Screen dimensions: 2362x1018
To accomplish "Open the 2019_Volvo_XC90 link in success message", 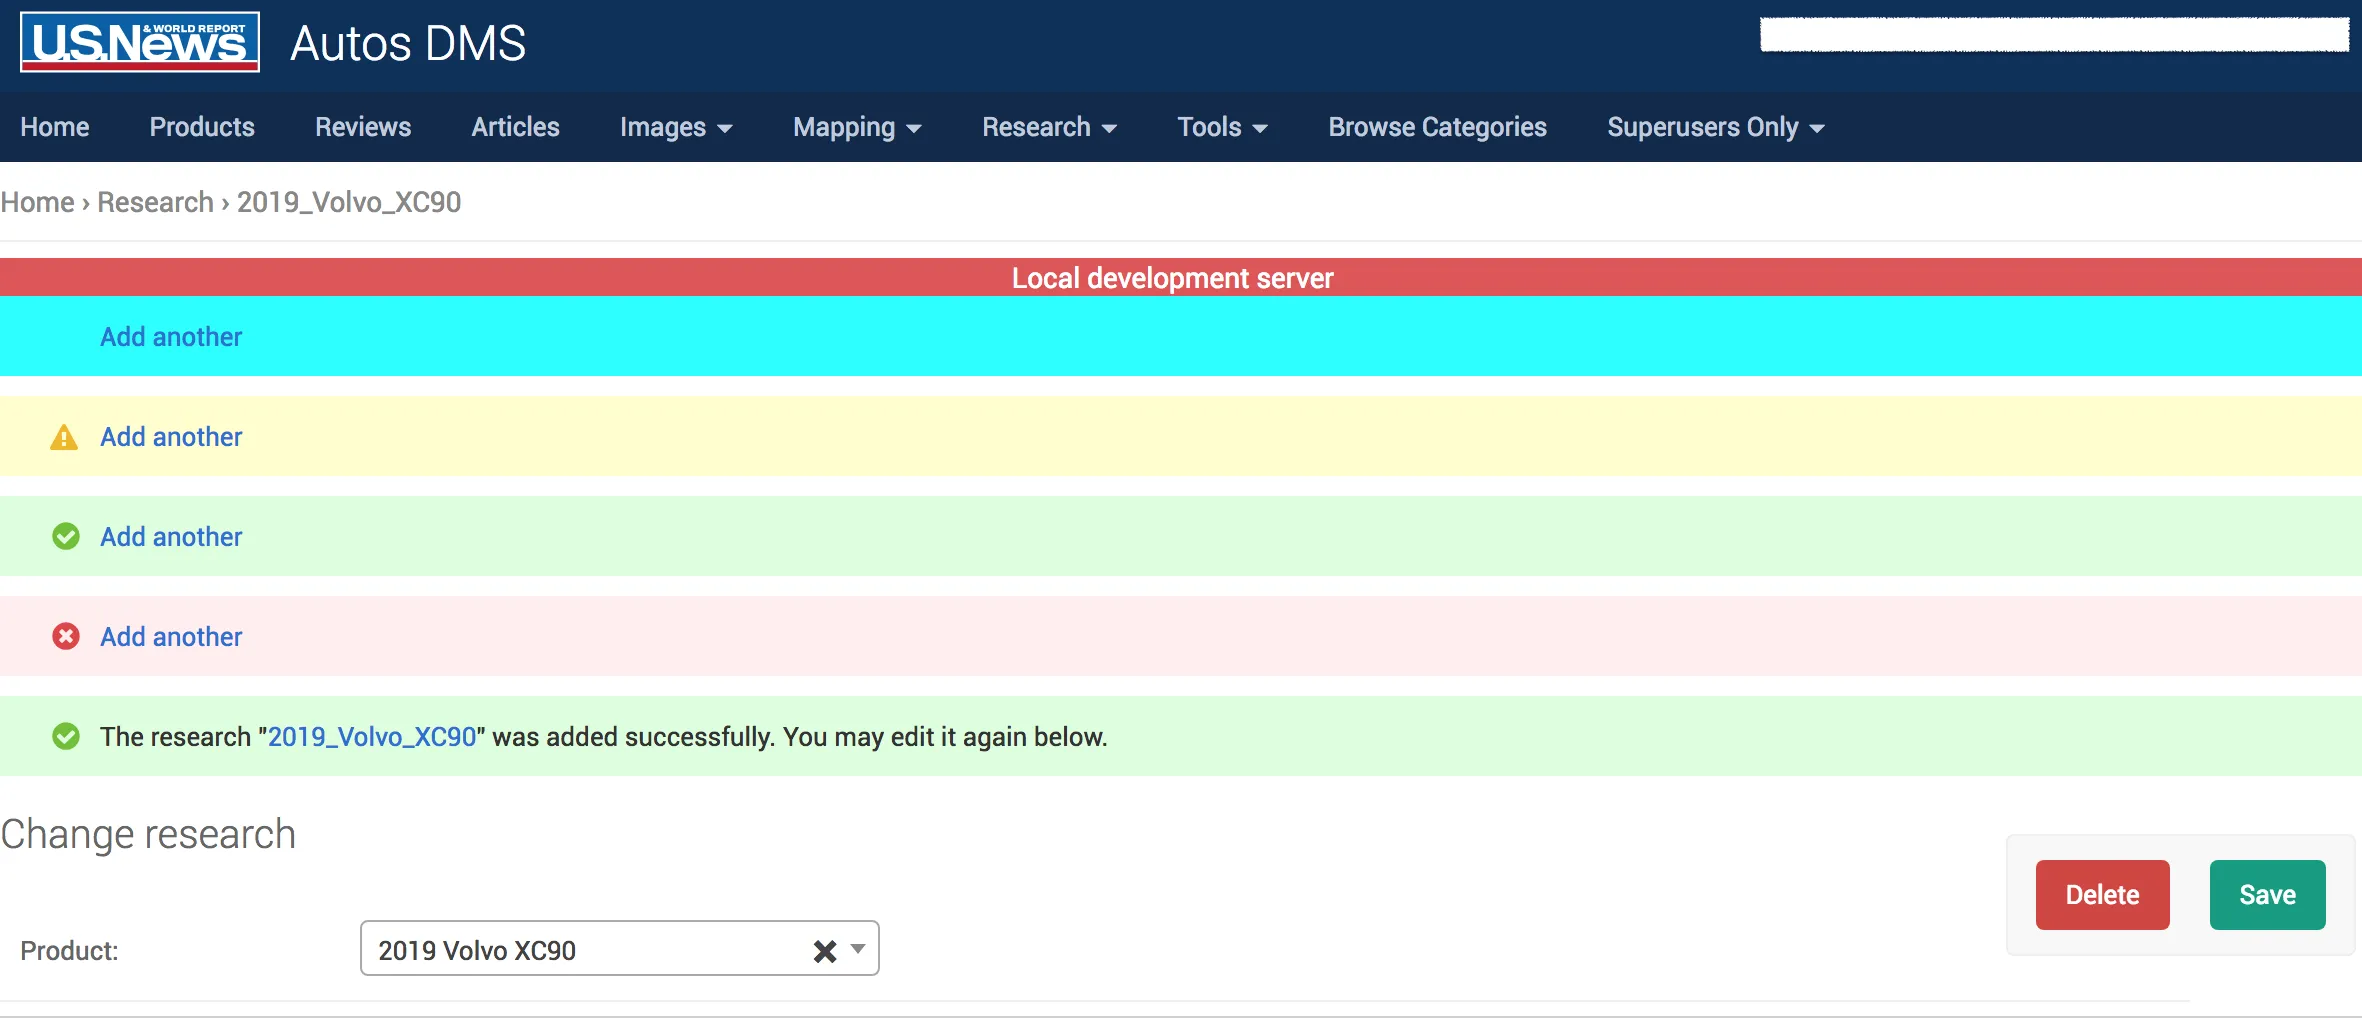I will [372, 737].
